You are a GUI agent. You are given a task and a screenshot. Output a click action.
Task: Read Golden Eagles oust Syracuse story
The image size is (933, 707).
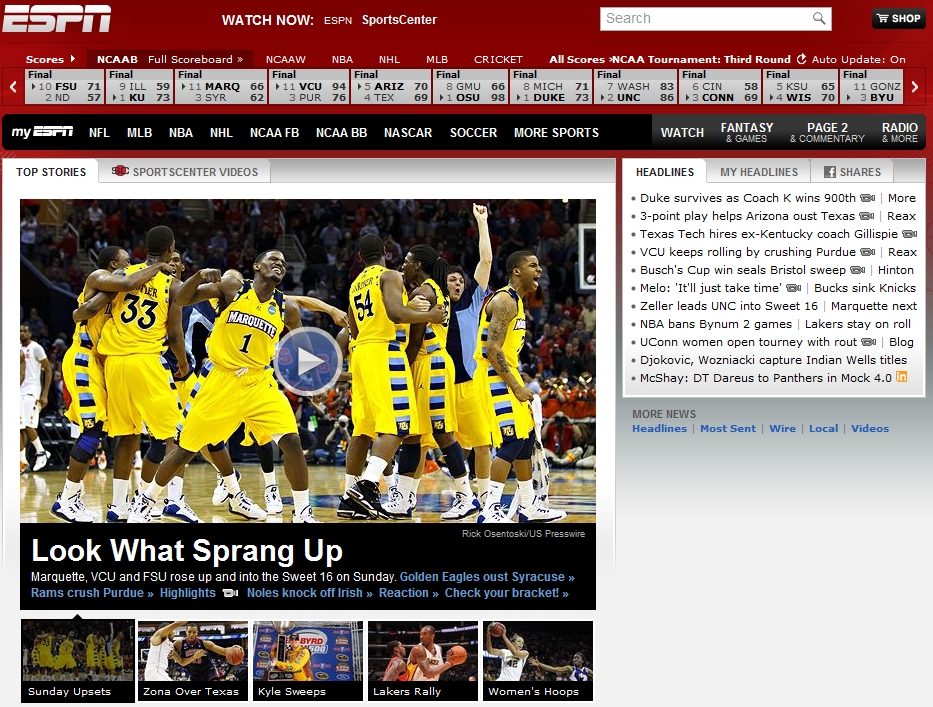pyautogui.click(x=487, y=577)
